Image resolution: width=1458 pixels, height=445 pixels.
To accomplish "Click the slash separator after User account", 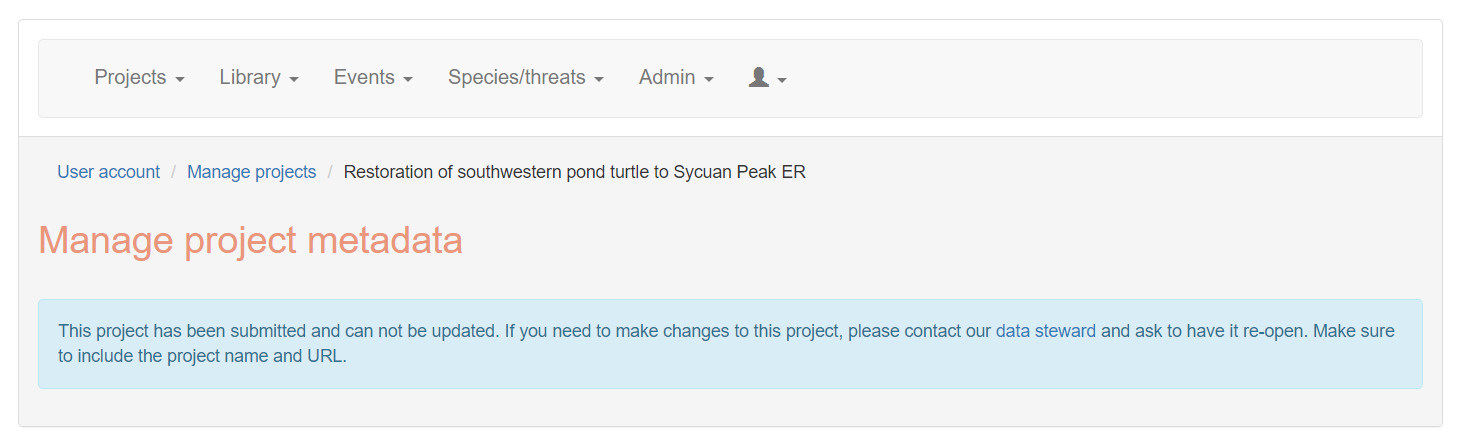I will click(174, 172).
